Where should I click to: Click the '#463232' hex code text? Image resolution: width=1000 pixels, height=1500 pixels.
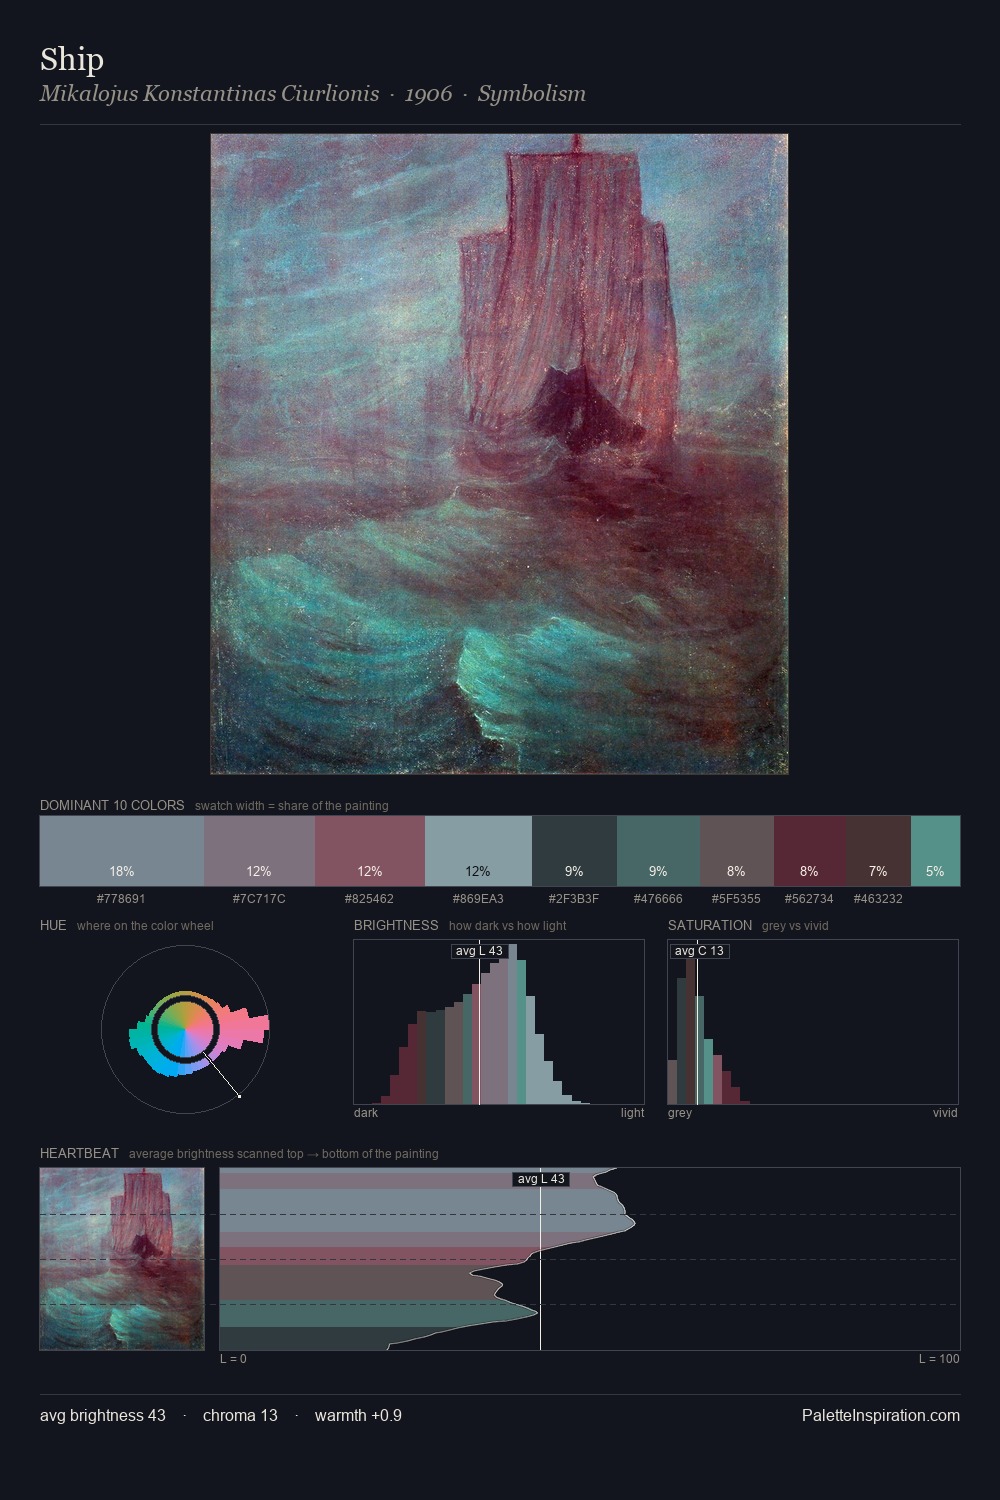pos(878,899)
